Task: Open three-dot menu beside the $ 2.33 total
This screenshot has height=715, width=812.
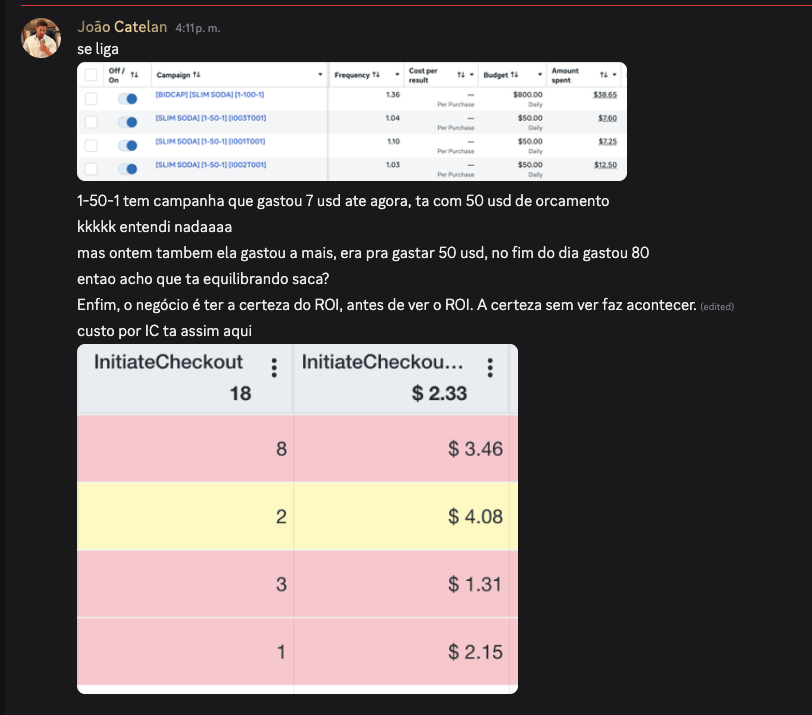Action: [x=490, y=368]
